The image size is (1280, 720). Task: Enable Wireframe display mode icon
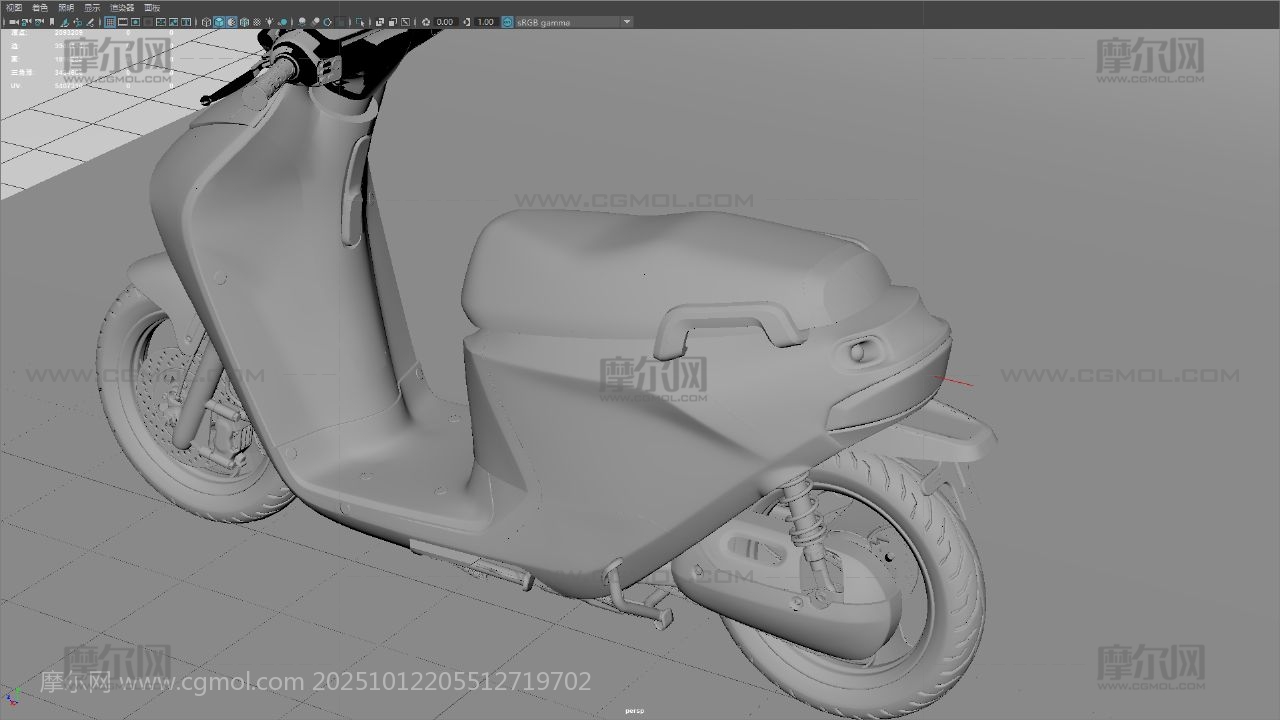[x=207, y=21]
